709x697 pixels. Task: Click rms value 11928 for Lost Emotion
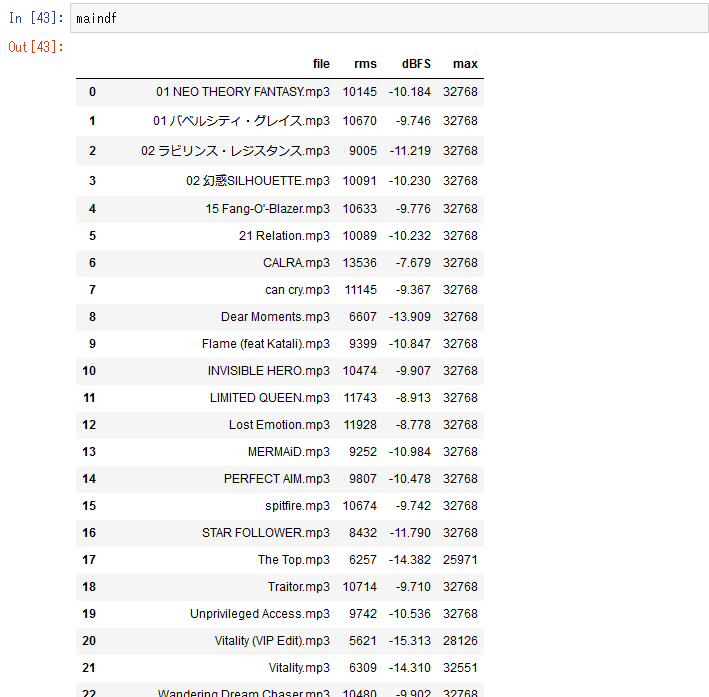360,425
